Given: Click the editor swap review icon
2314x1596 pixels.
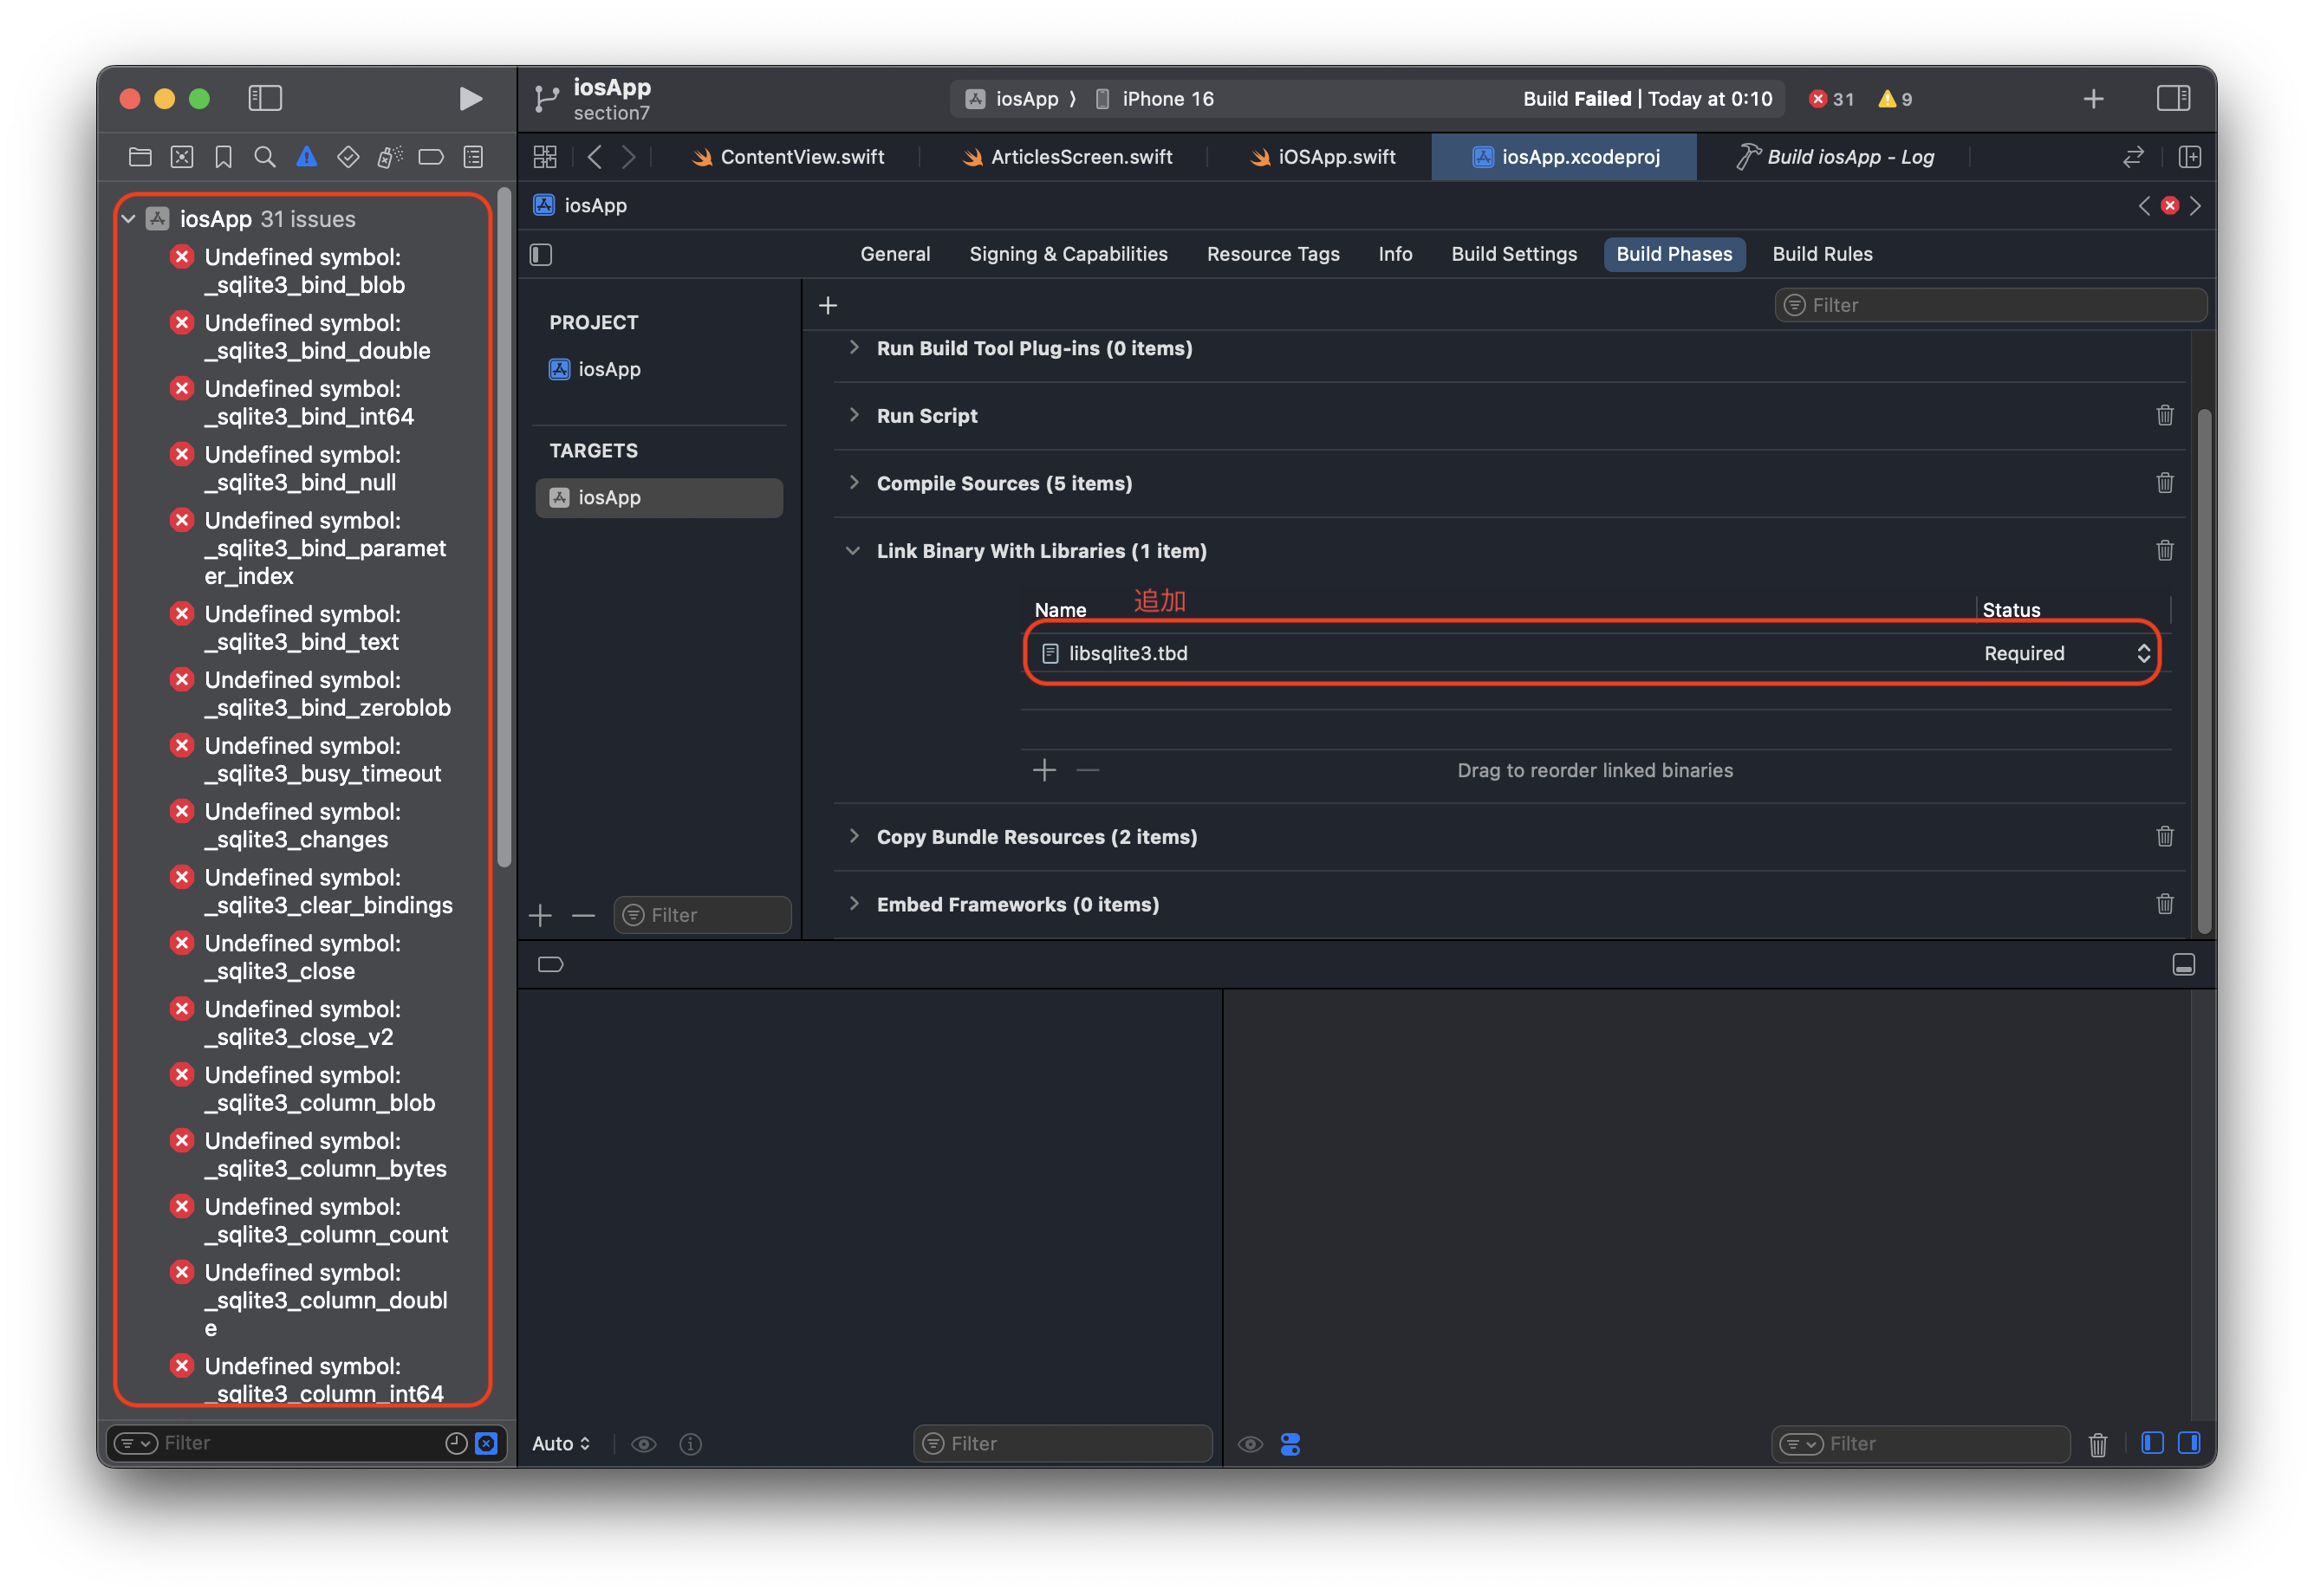Looking at the screenshot, I should (x=2133, y=157).
